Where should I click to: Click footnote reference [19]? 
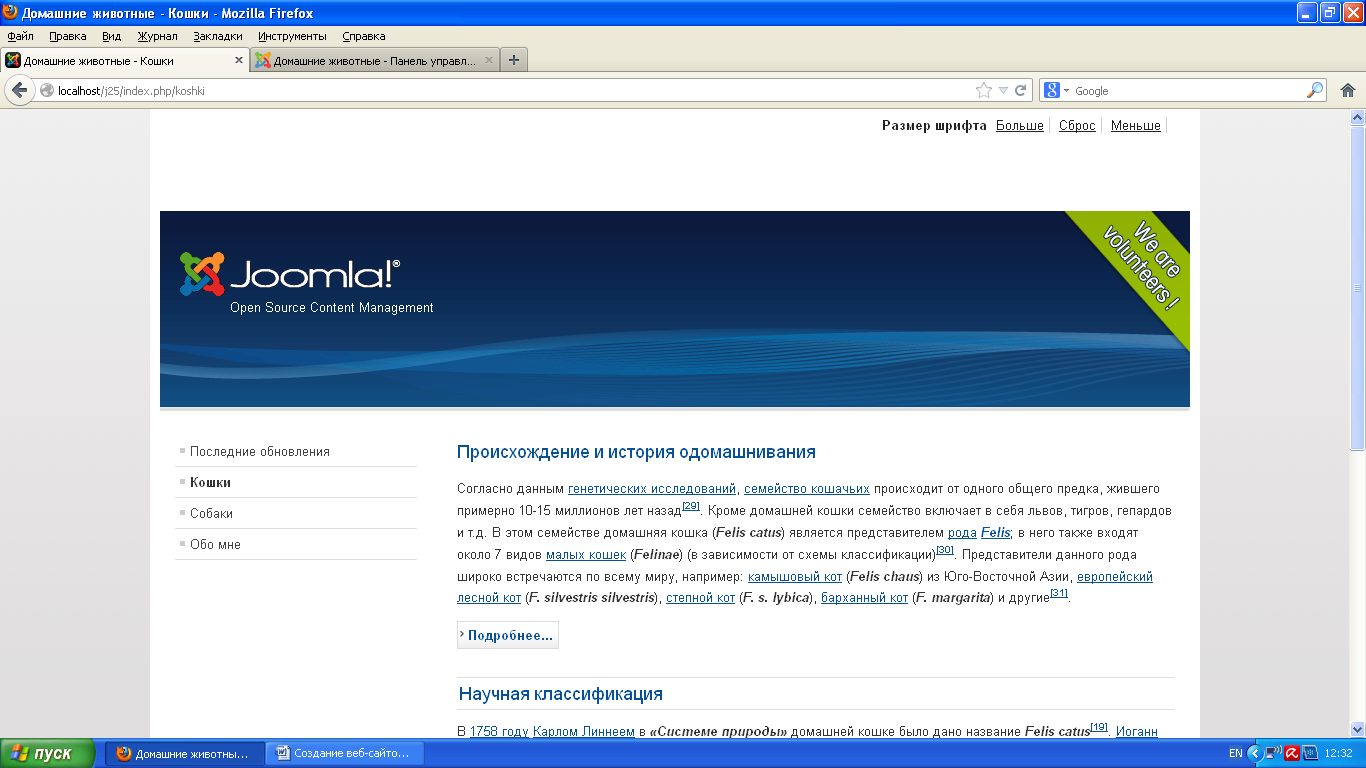point(1099,727)
